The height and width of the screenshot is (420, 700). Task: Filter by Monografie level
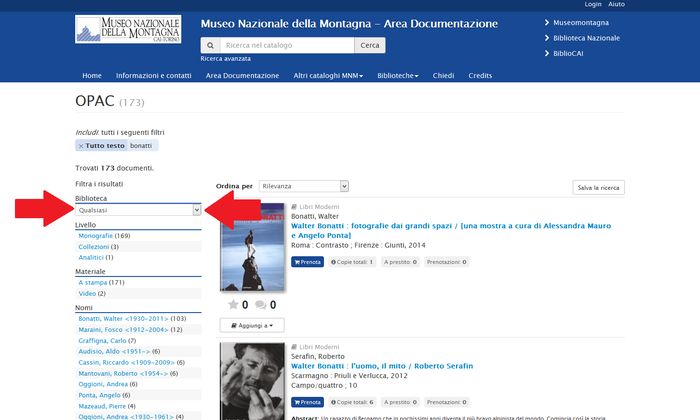coord(96,236)
